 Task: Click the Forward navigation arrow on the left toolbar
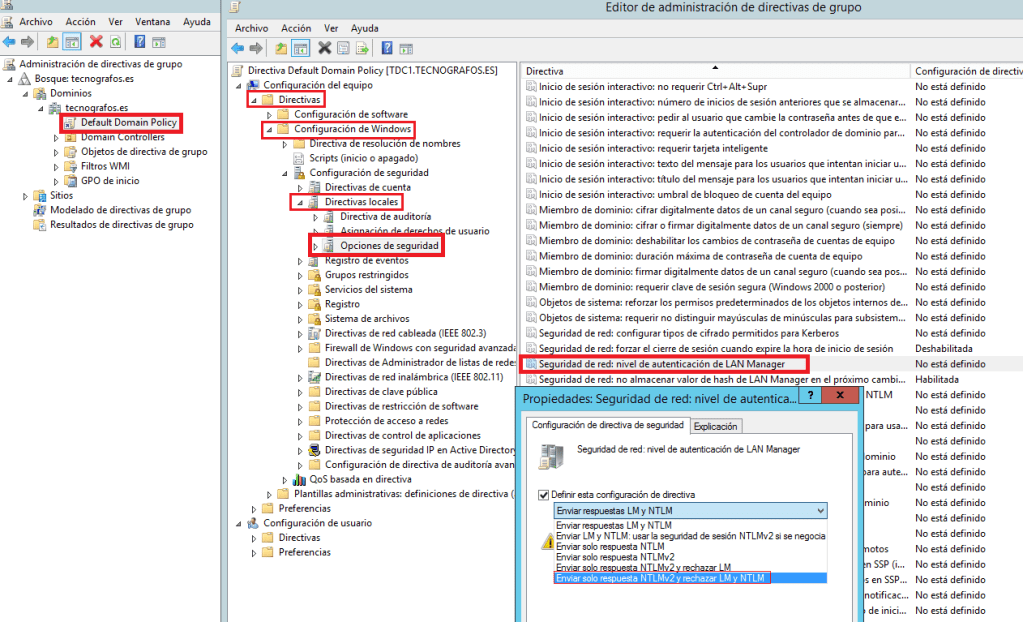28,41
